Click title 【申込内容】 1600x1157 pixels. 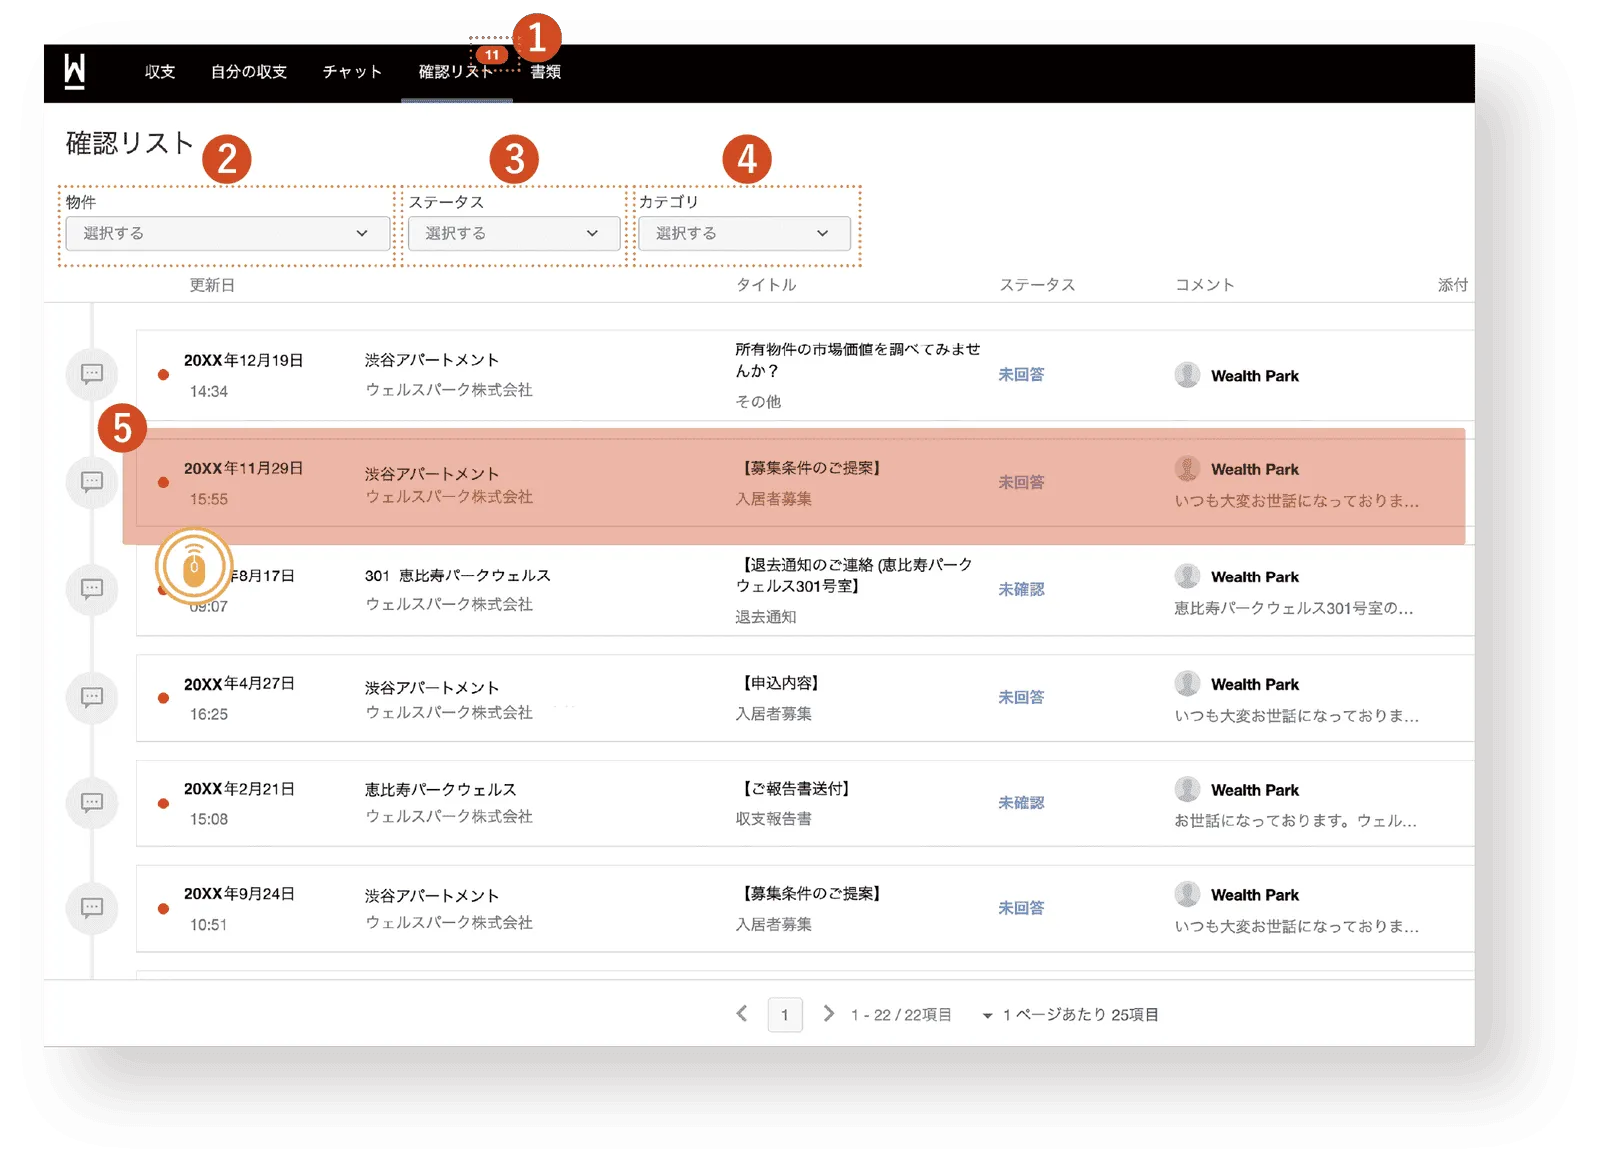click(x=780, y=683)
